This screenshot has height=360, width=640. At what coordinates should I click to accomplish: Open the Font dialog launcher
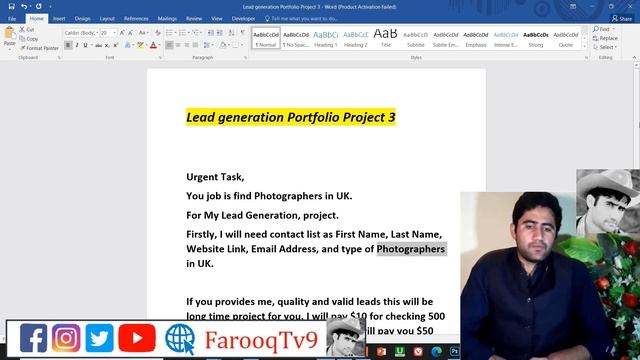pos(160,58)
